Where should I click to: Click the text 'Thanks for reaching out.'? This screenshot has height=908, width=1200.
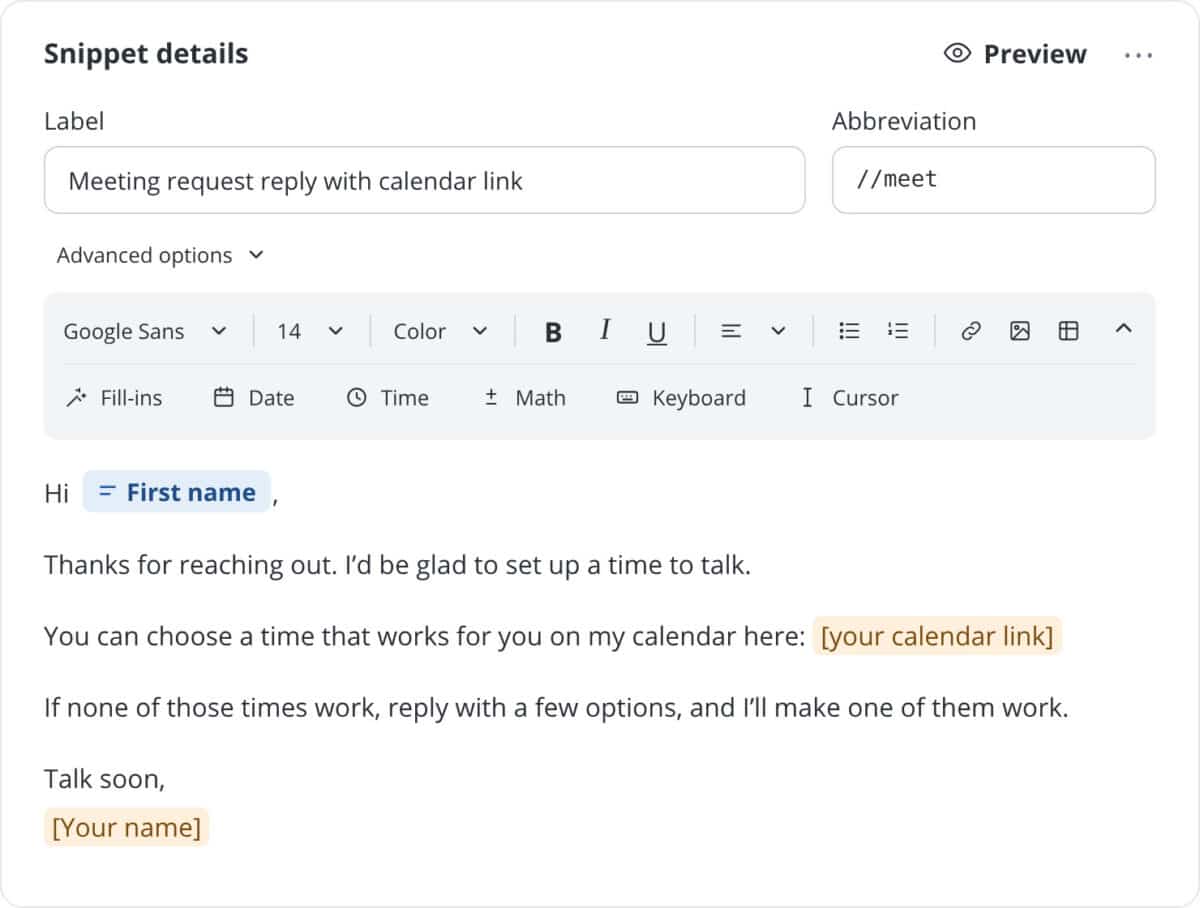point(189,565)
